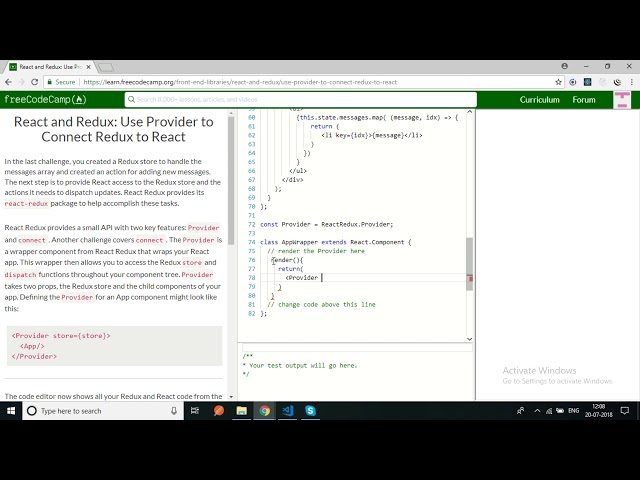This screenshot has height=480, width=640.
Task: Click the blue square Chrome extension icon
Action: click(587, 82)
